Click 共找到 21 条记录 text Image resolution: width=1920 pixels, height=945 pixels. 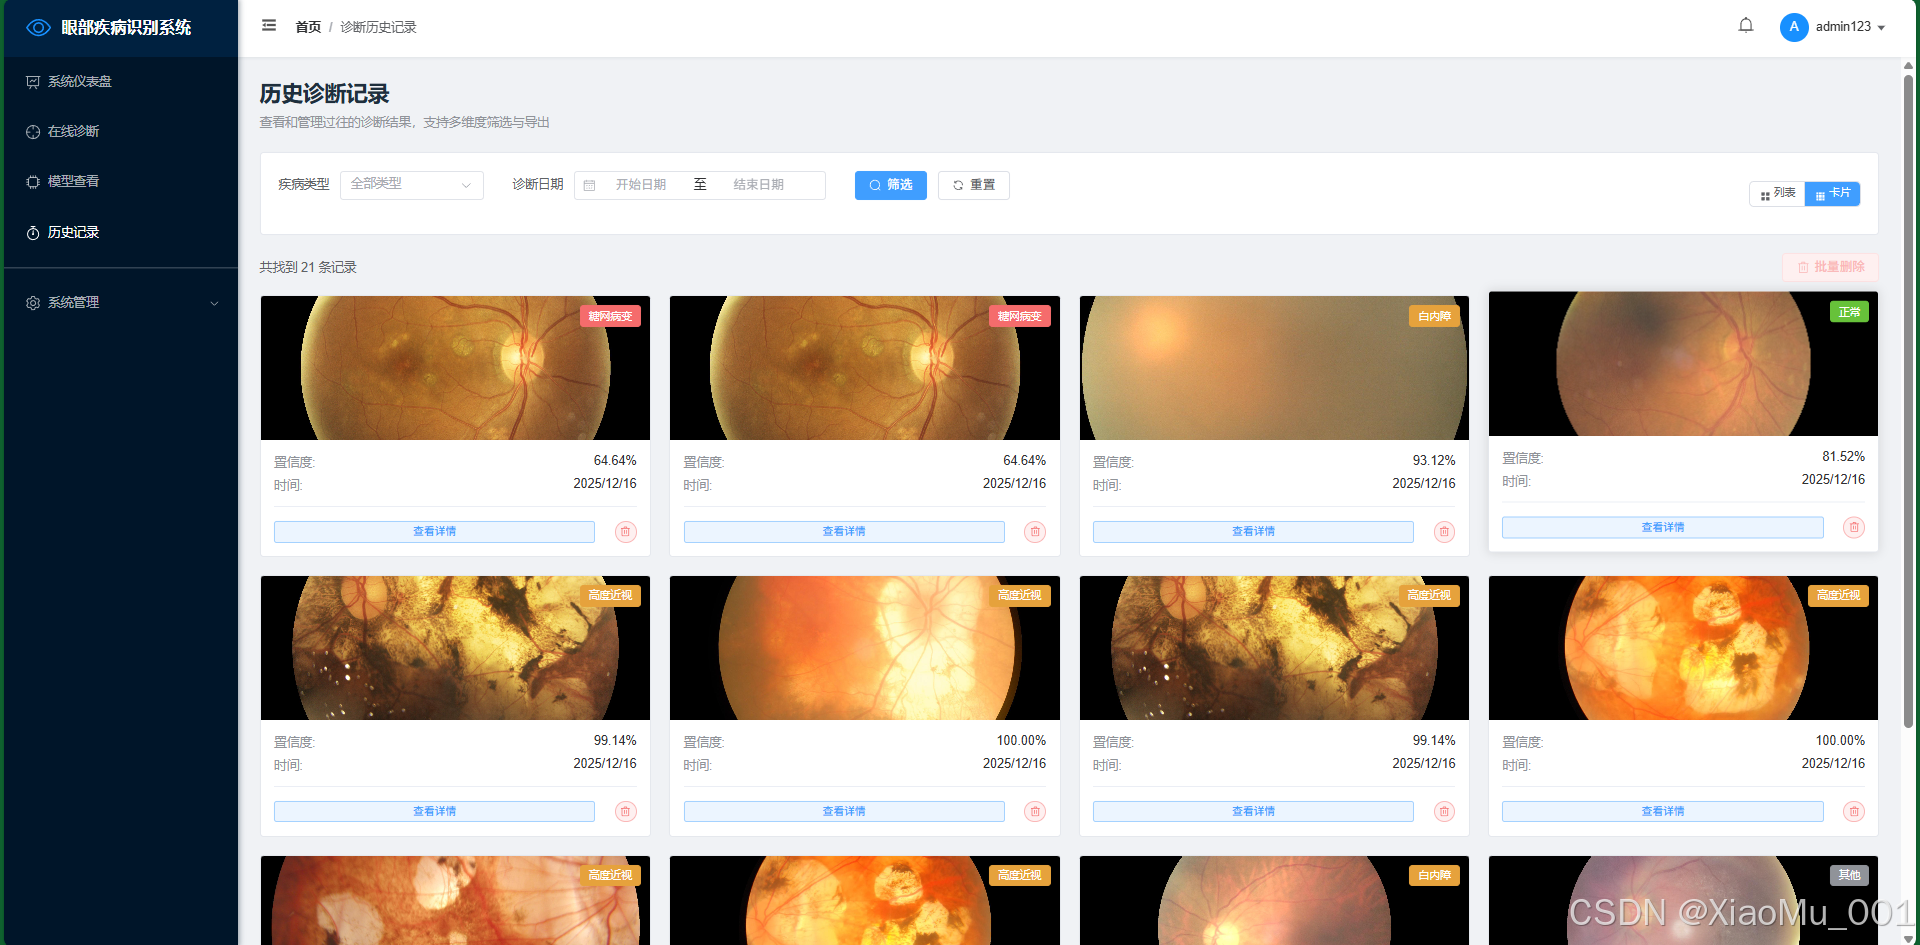[x=308, y=268]
